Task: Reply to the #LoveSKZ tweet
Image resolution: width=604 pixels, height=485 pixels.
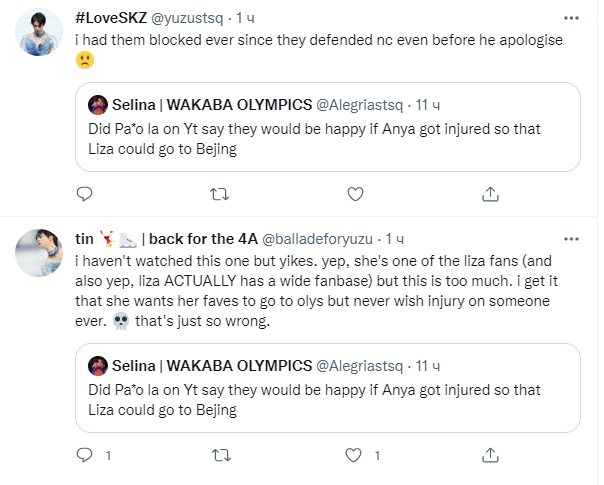Action: pos(86,193)
